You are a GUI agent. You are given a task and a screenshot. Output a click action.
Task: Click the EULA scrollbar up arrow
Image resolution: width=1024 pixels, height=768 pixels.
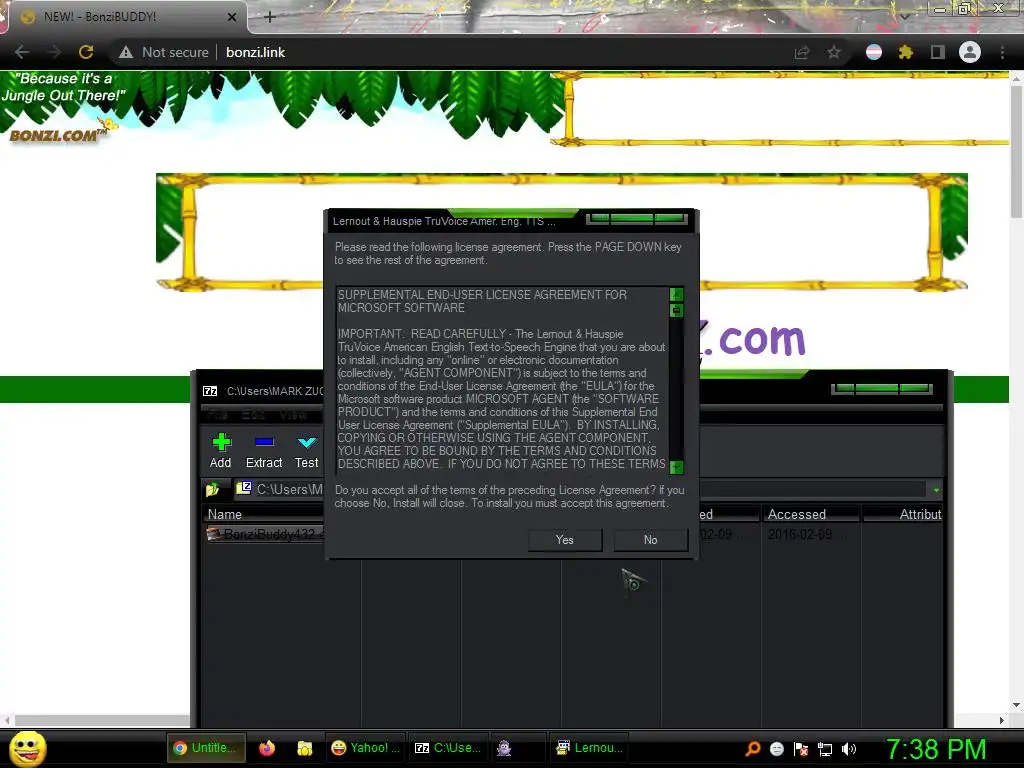677,294
